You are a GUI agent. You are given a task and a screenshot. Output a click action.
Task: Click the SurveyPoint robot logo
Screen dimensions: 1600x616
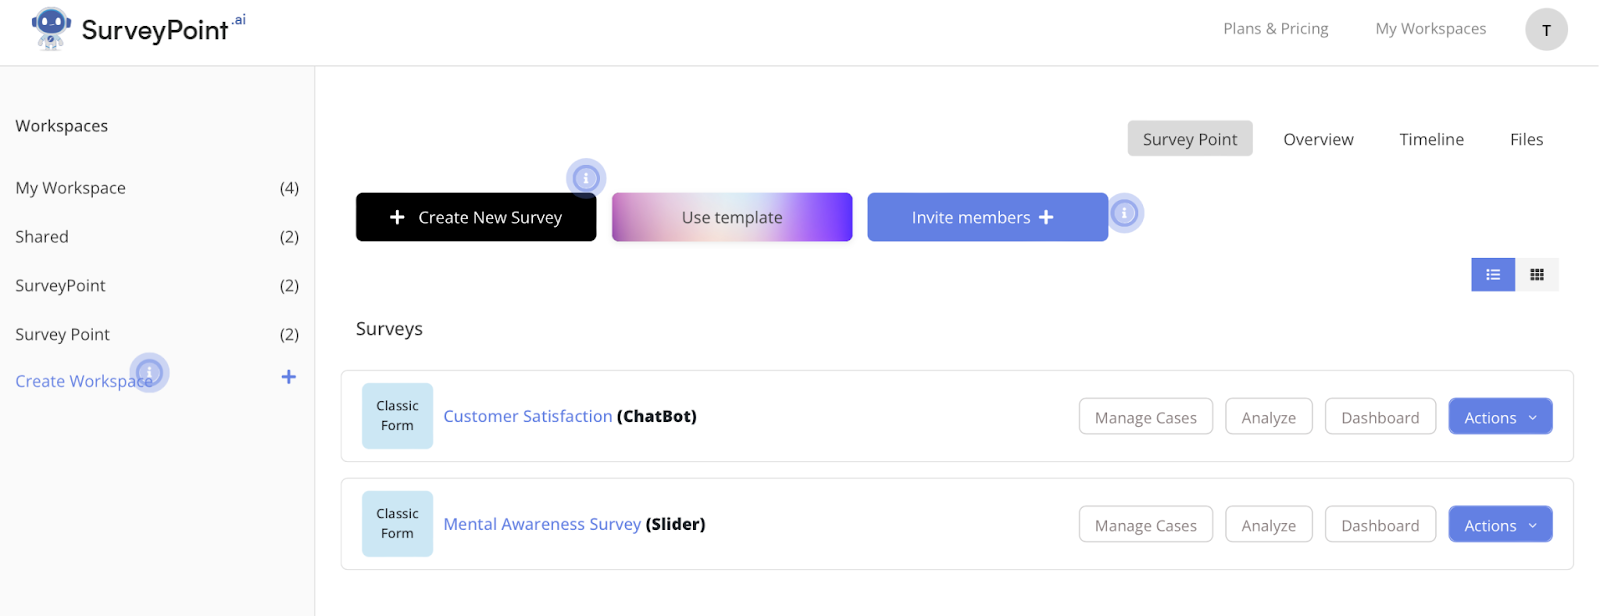pyautogui.click(x=51, y=28)
